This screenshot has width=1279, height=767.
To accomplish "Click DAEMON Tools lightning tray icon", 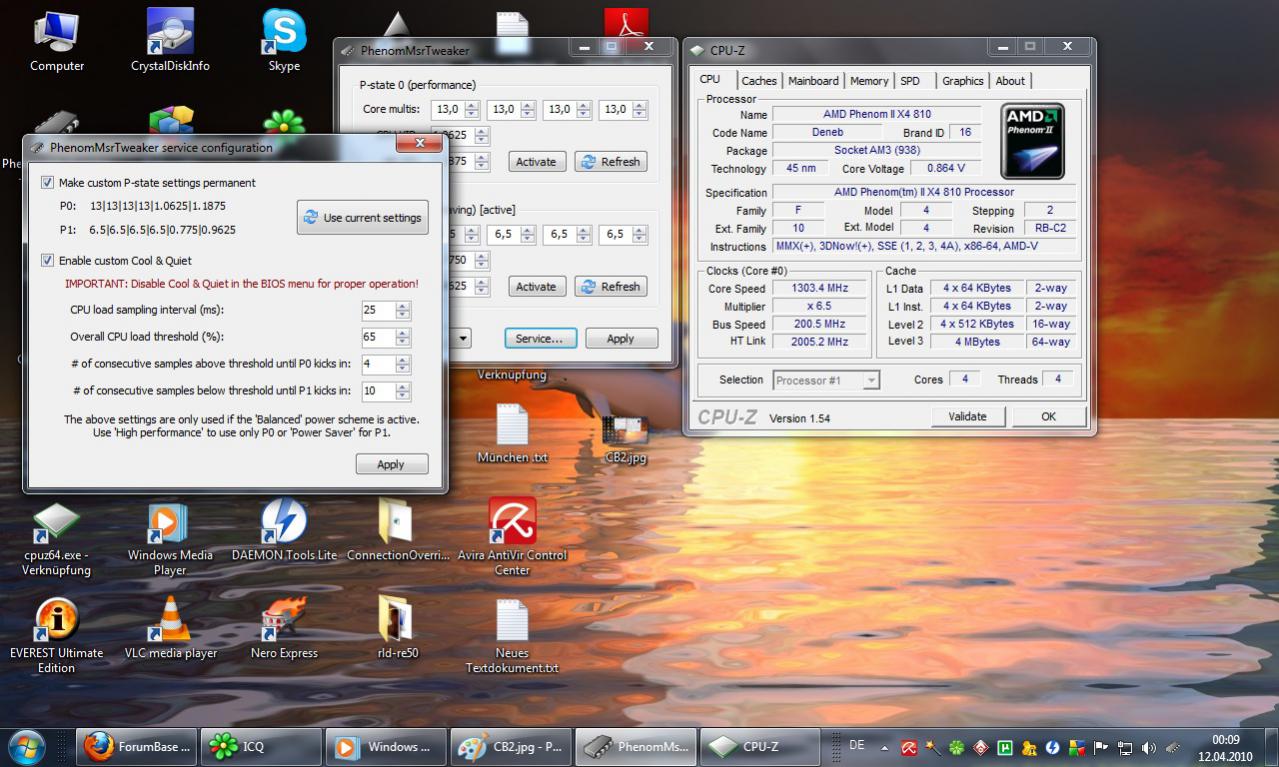I will point(1052,748).
